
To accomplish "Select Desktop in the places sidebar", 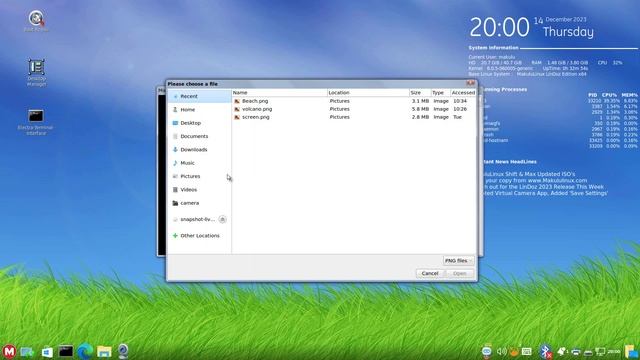I will point(199,123).
